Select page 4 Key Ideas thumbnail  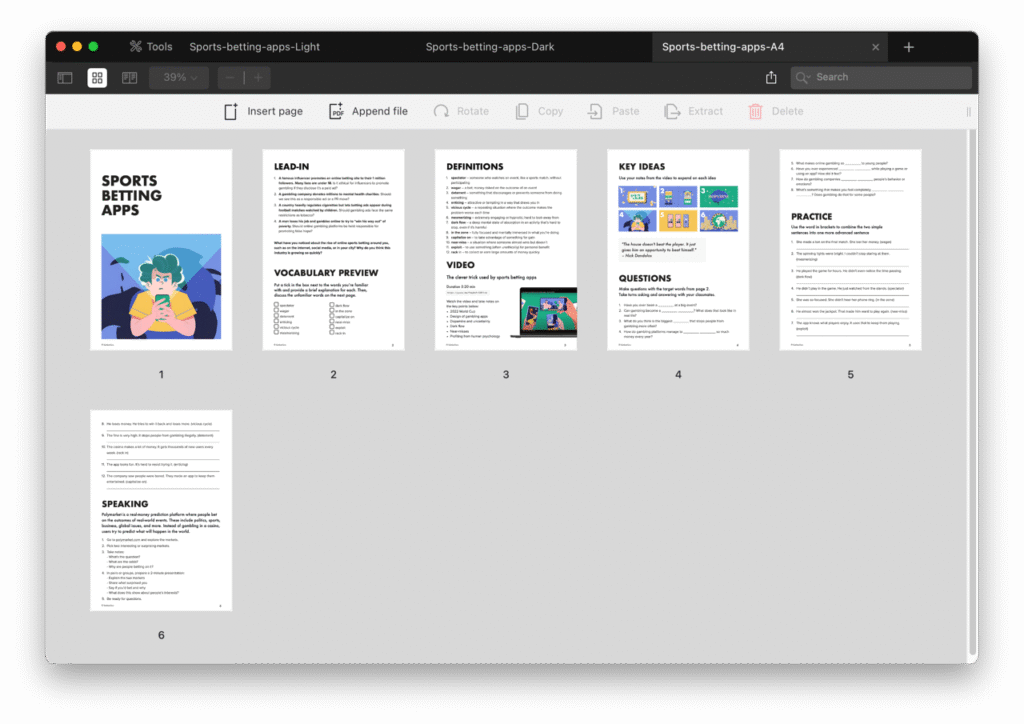point(678,250)
